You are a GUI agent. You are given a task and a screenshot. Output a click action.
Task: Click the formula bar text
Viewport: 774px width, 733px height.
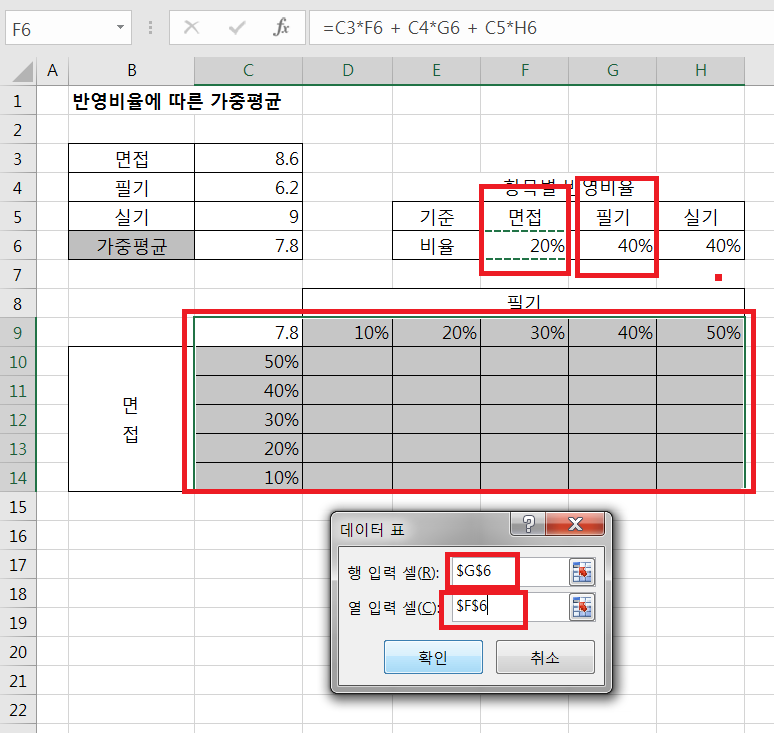(430, 28)
